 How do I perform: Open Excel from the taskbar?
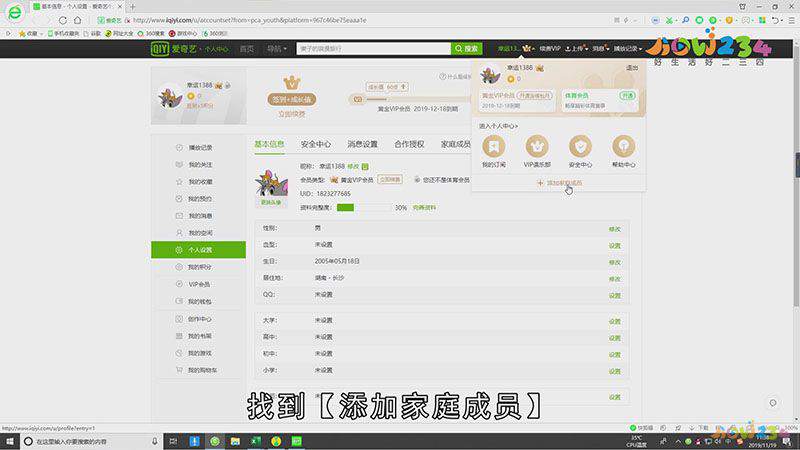point(256,441)
